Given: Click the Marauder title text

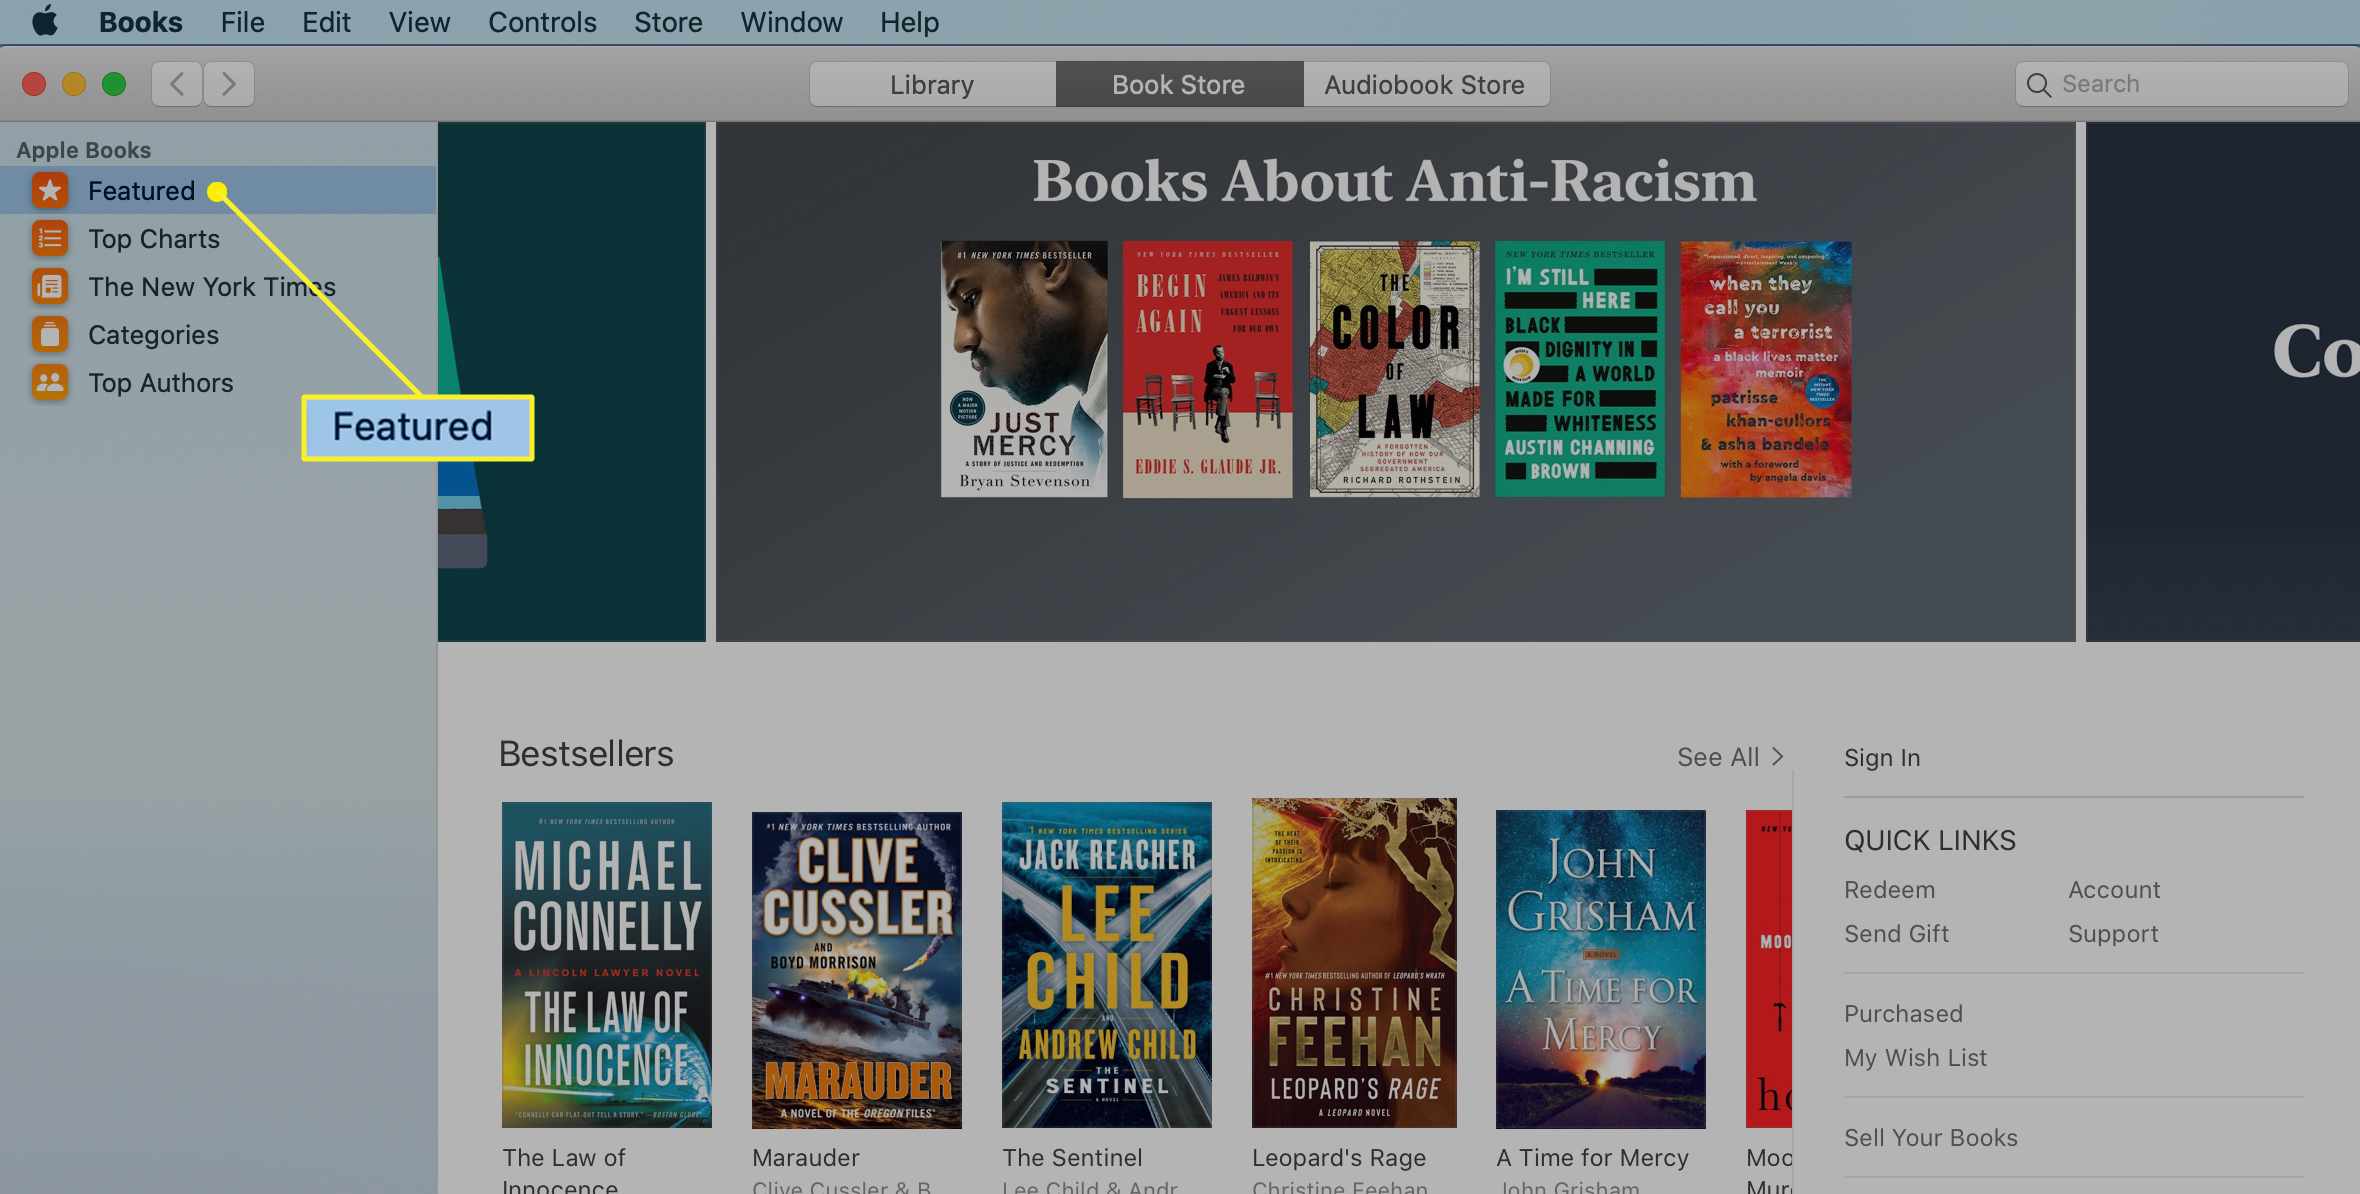Looking at the screenshot, I should 806,1157.
